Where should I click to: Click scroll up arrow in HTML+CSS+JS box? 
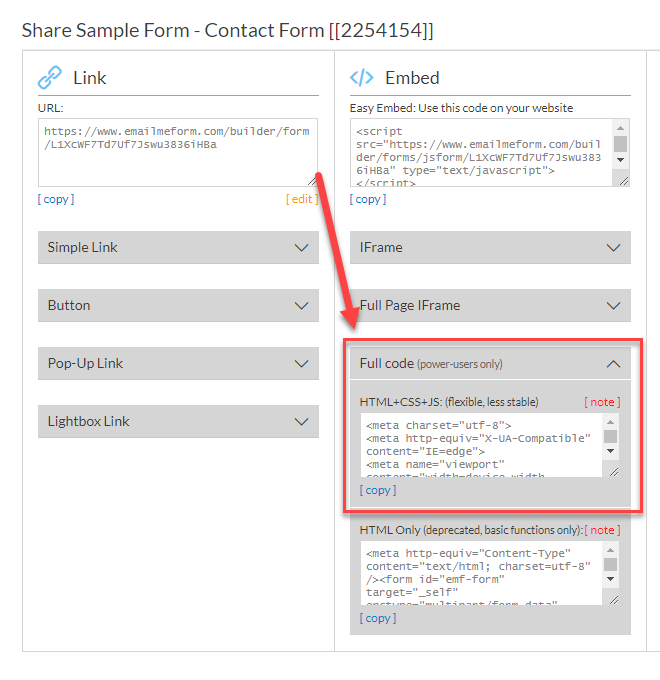click(611, 422)
